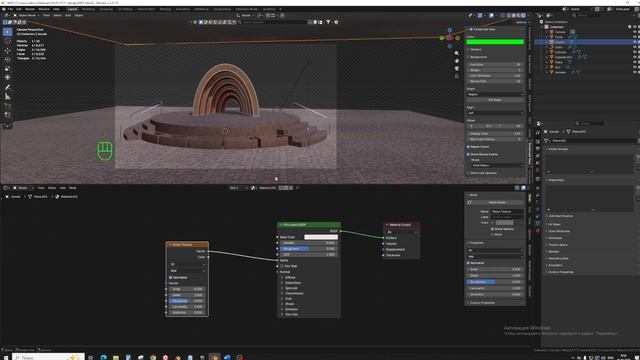Toggle camera view gizmo in viewport
Image resolution: width=640 pixels, height=360 pixels.
[456, 68]
